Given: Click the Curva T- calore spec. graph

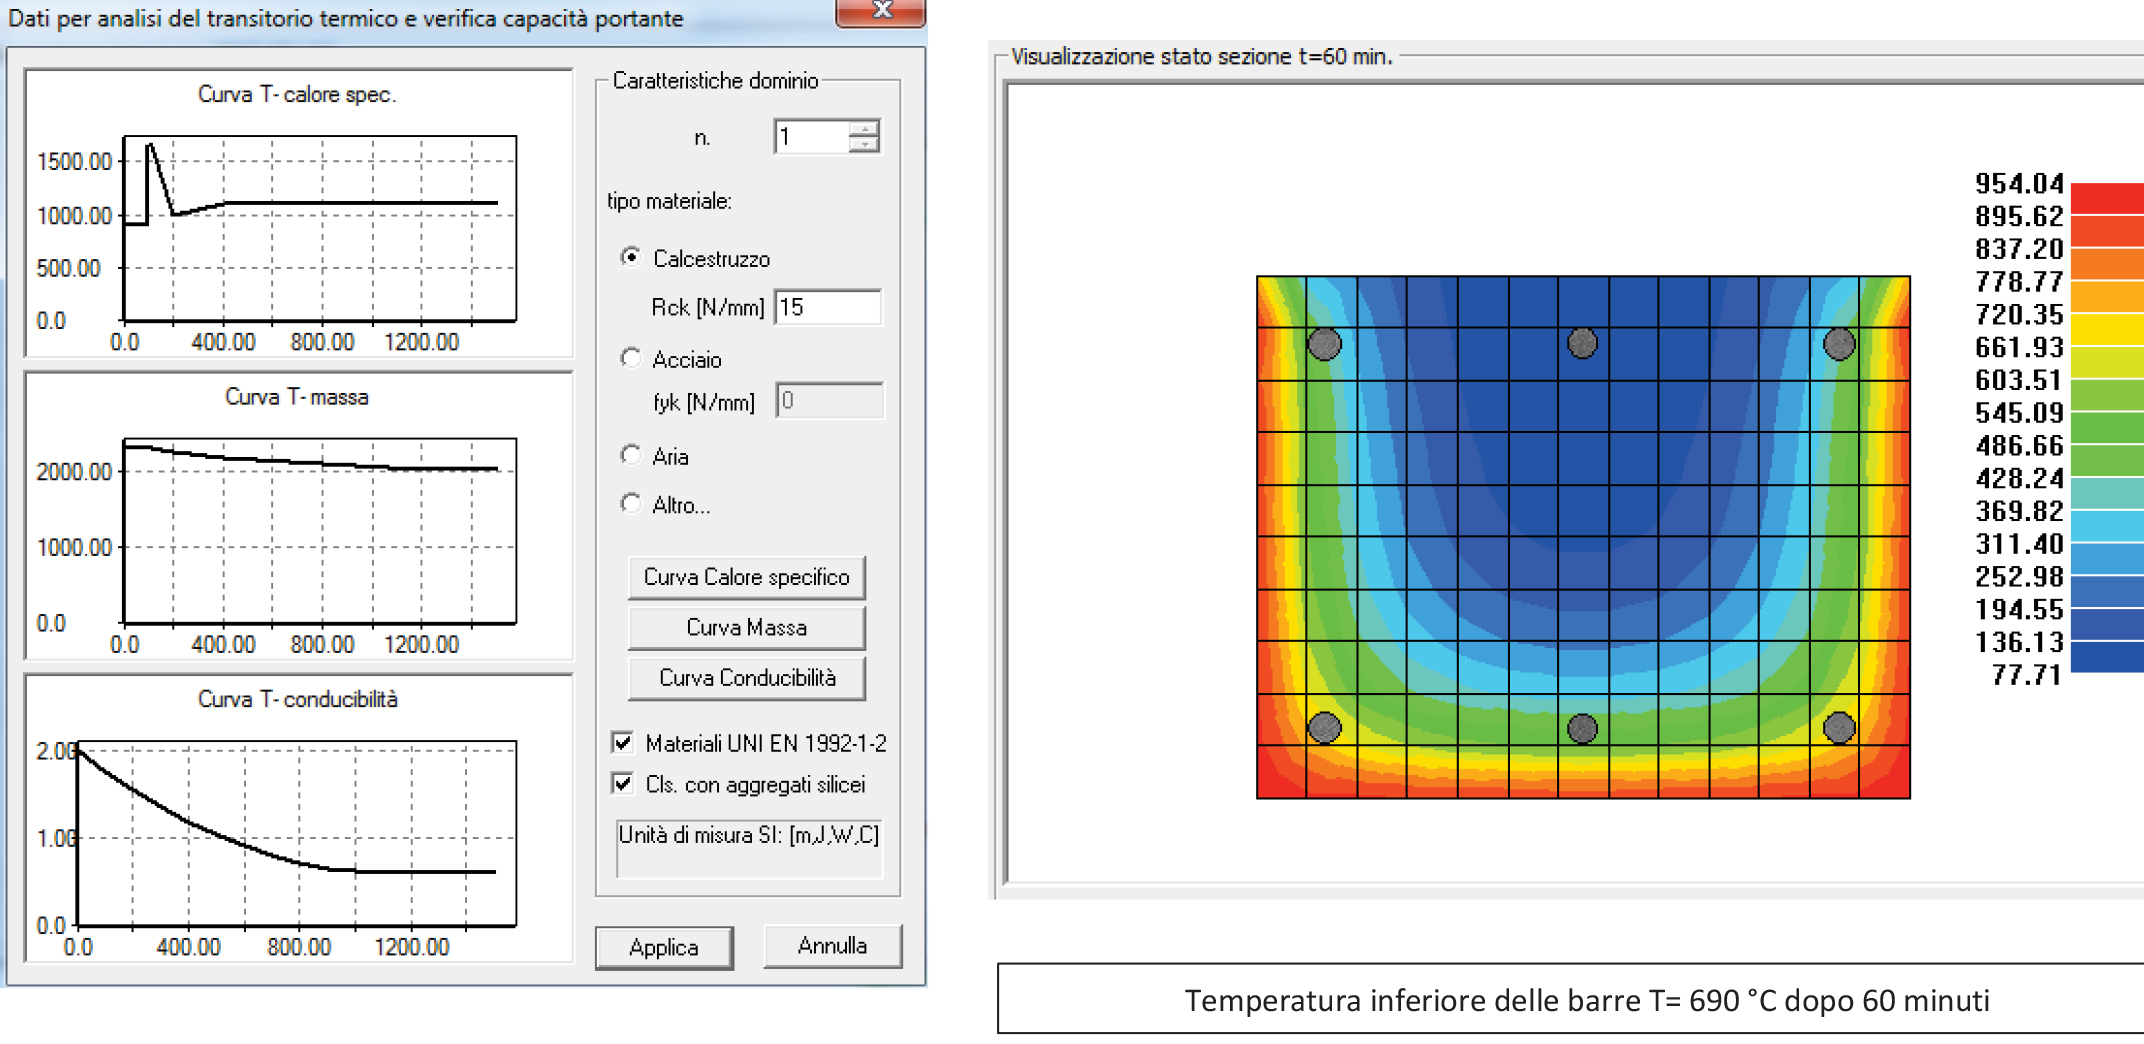Looking at the screenshot, I should coord(298,213).
